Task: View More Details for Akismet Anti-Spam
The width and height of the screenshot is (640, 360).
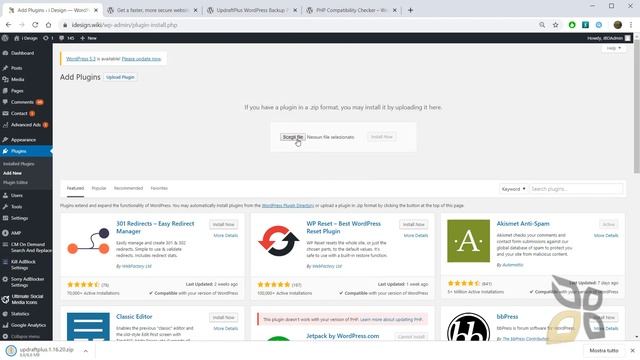Action: click(x=606, y=236)
